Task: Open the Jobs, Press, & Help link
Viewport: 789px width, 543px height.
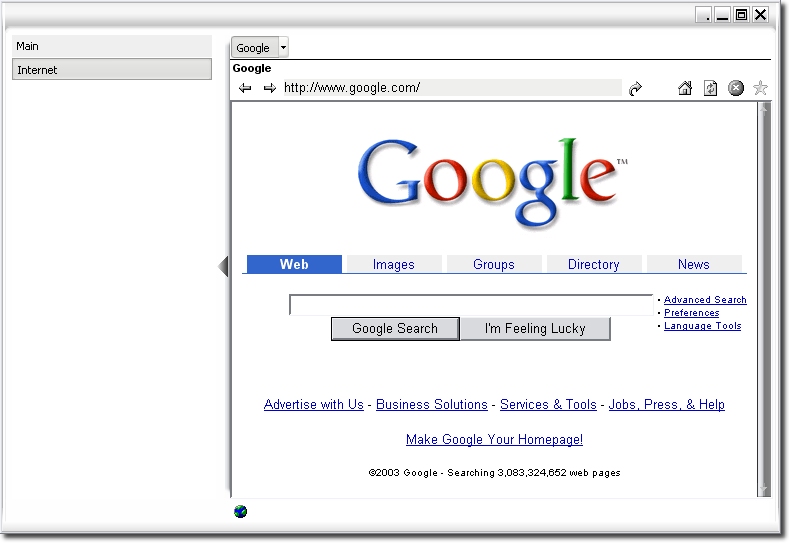Action: 667,405
